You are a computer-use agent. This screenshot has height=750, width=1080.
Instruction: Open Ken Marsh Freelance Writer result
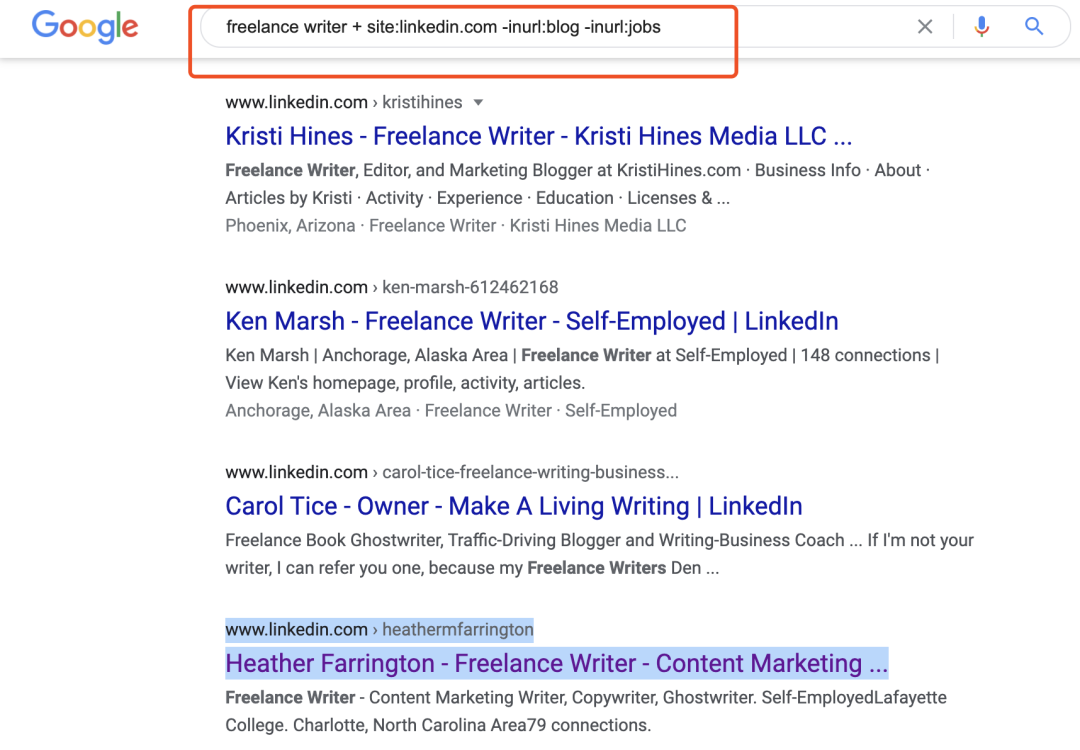tap(531, 321)
